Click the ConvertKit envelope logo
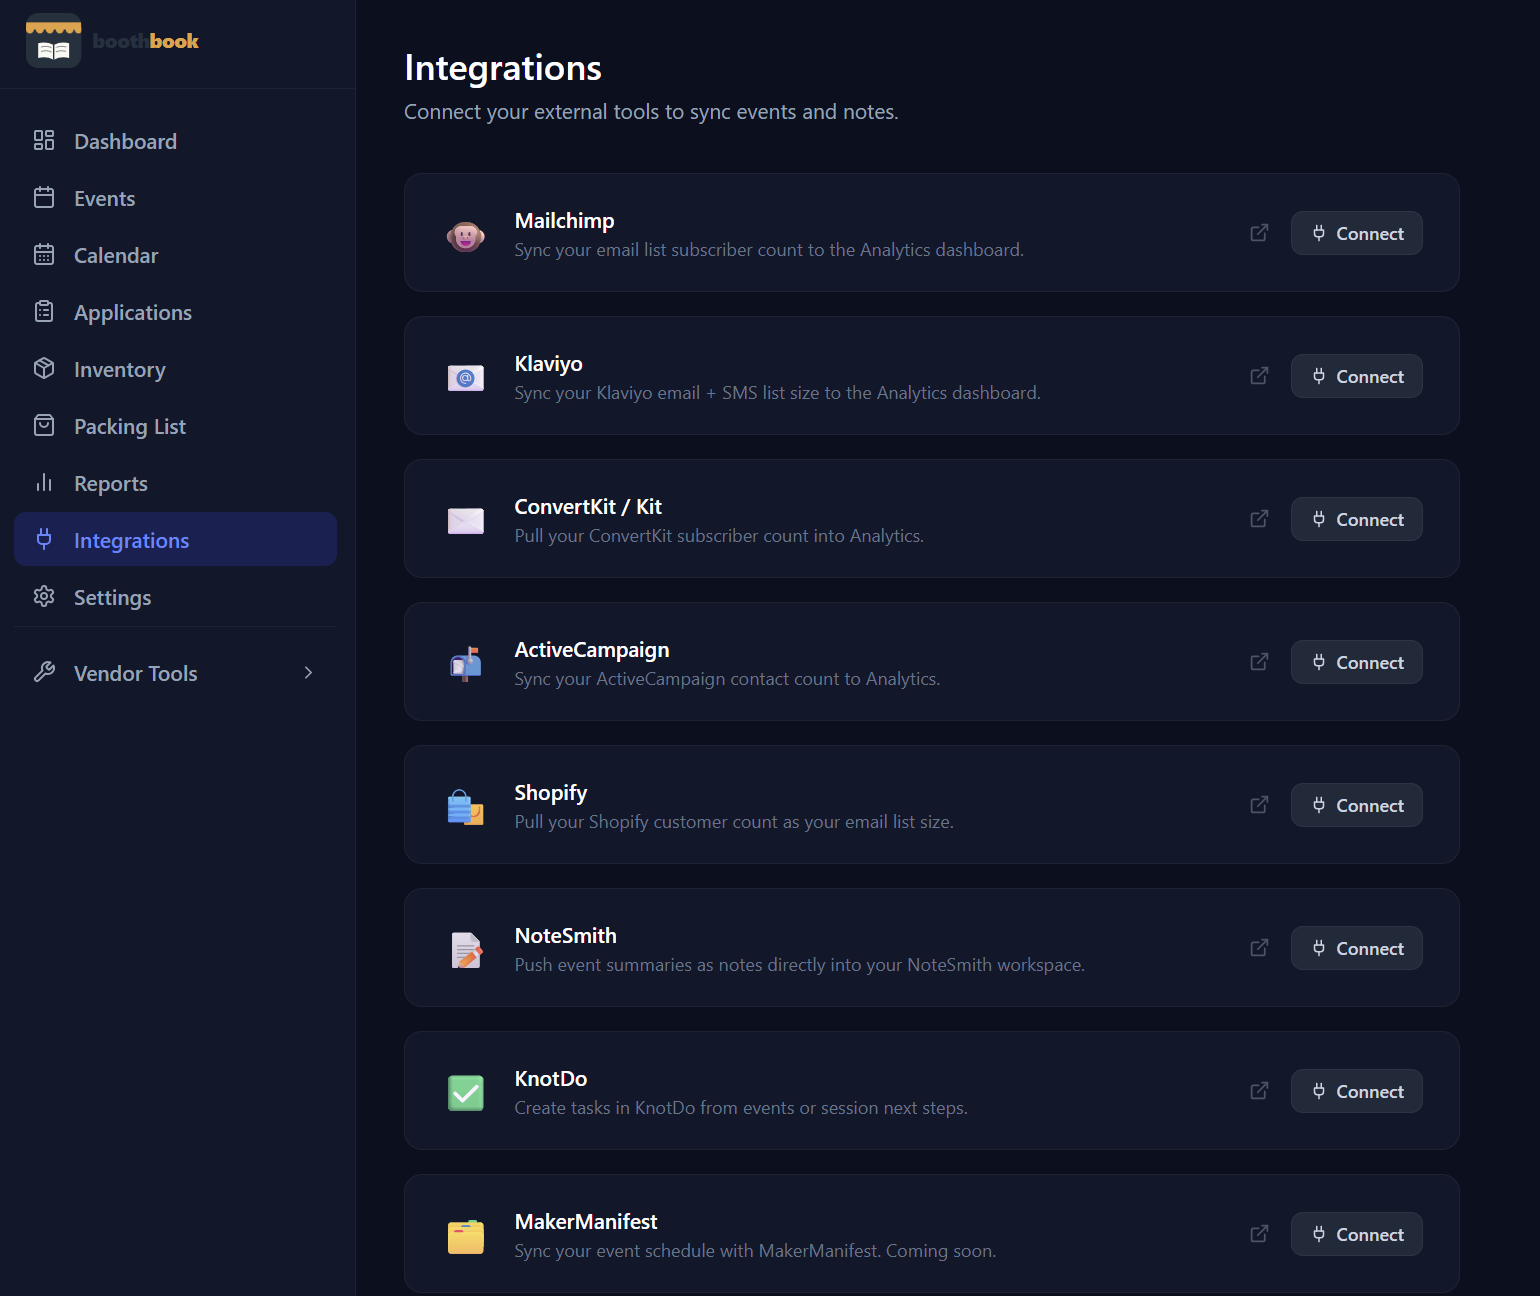The height and width of the screenshot is (1296, 1540). coord(466,521)
